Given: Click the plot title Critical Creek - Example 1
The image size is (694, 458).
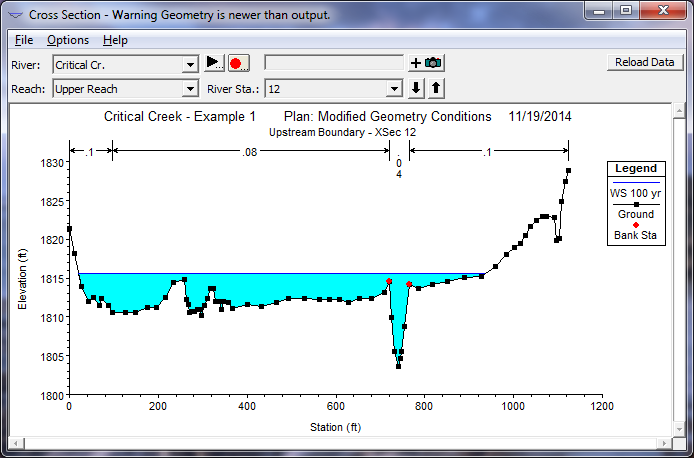Looking at the screenshot, I should pos(180,117).
